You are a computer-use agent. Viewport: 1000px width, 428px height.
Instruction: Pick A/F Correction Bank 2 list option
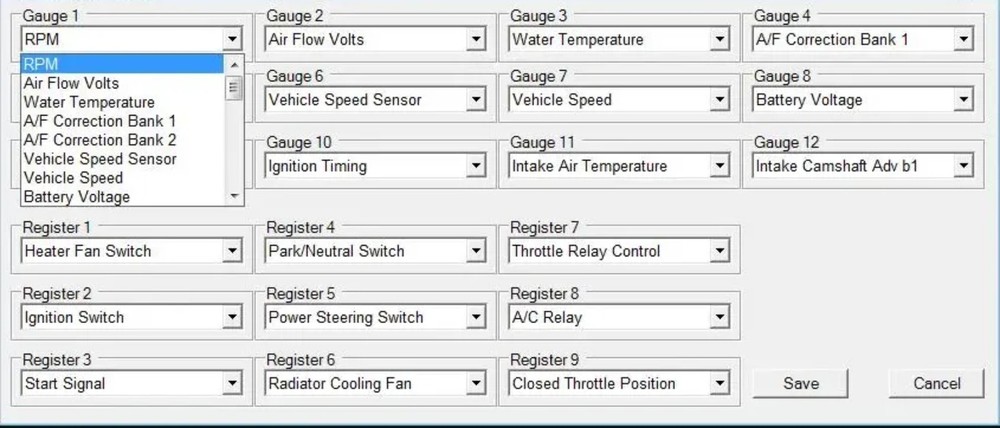pyautogui.click(x=100, y=140)
